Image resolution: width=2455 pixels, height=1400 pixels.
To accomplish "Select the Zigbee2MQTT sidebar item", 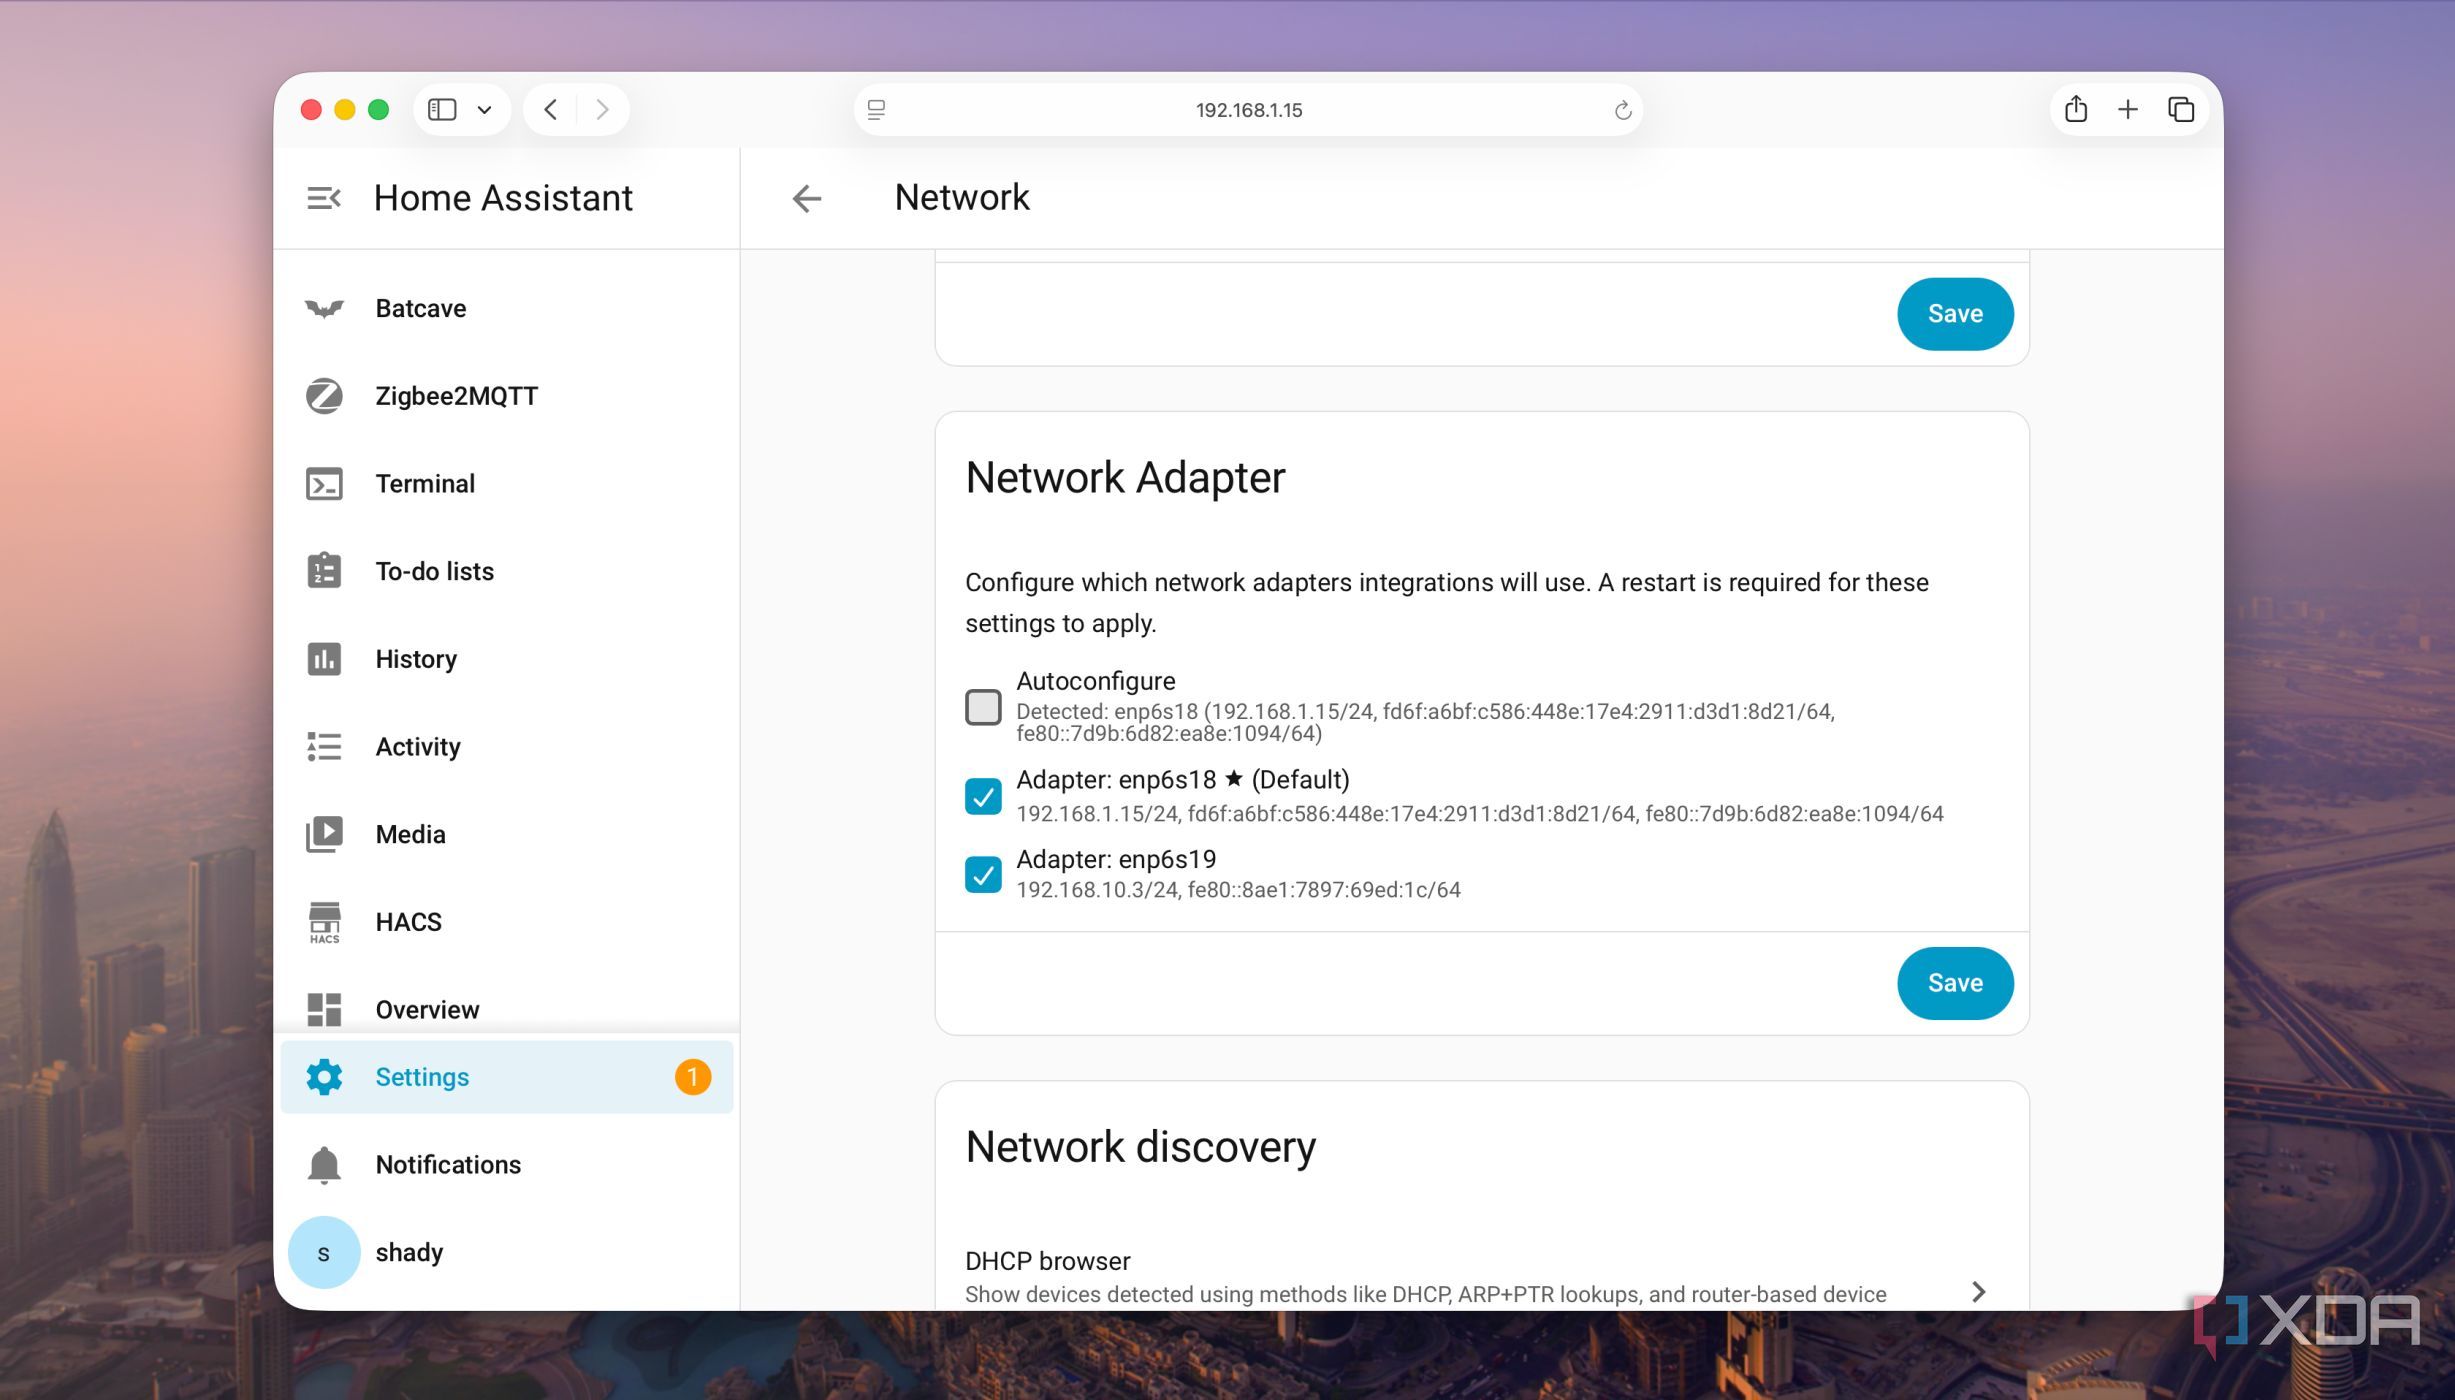I will pyautogui.click(x=507, y=396).
